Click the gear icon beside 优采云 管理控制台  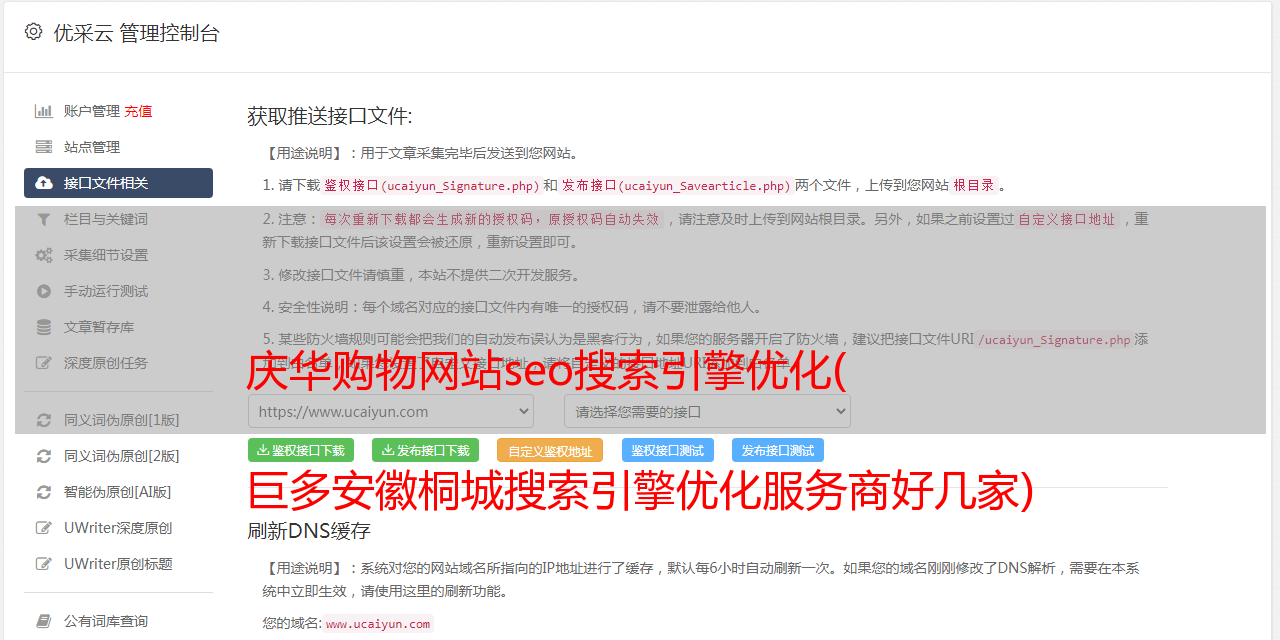[x=34, y=32]
